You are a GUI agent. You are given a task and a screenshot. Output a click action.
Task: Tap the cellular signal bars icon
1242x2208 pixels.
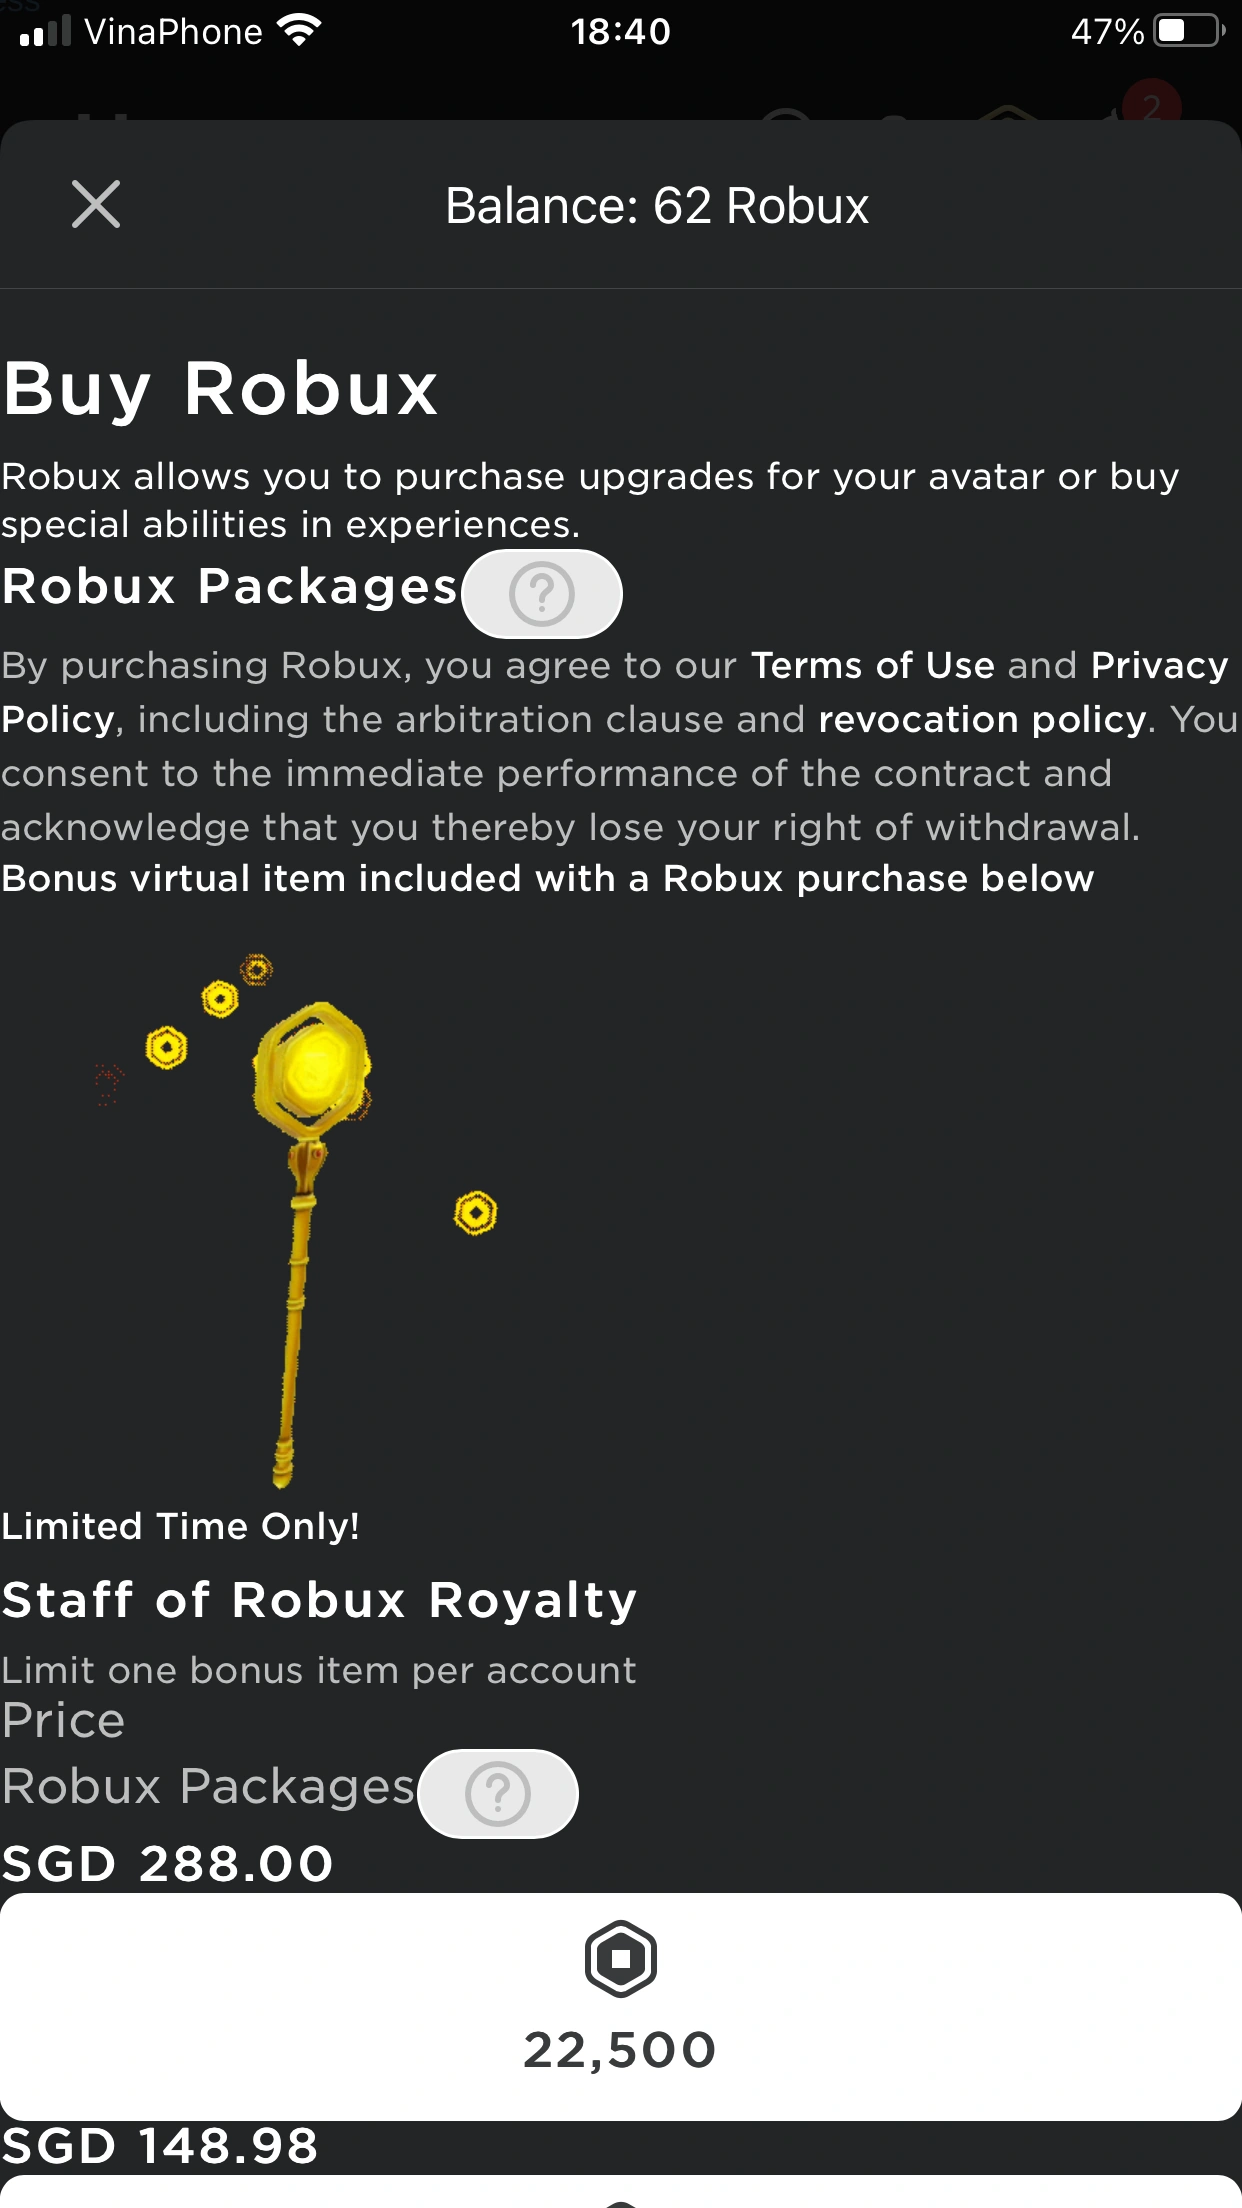point(45,31)
